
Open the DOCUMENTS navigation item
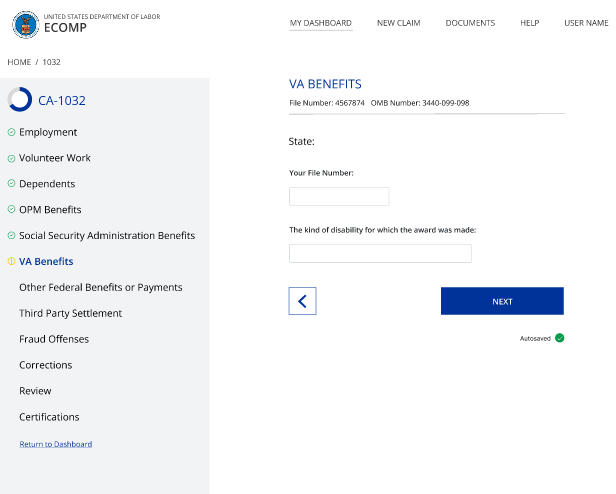pyautogui.click(x=470, y=23)
